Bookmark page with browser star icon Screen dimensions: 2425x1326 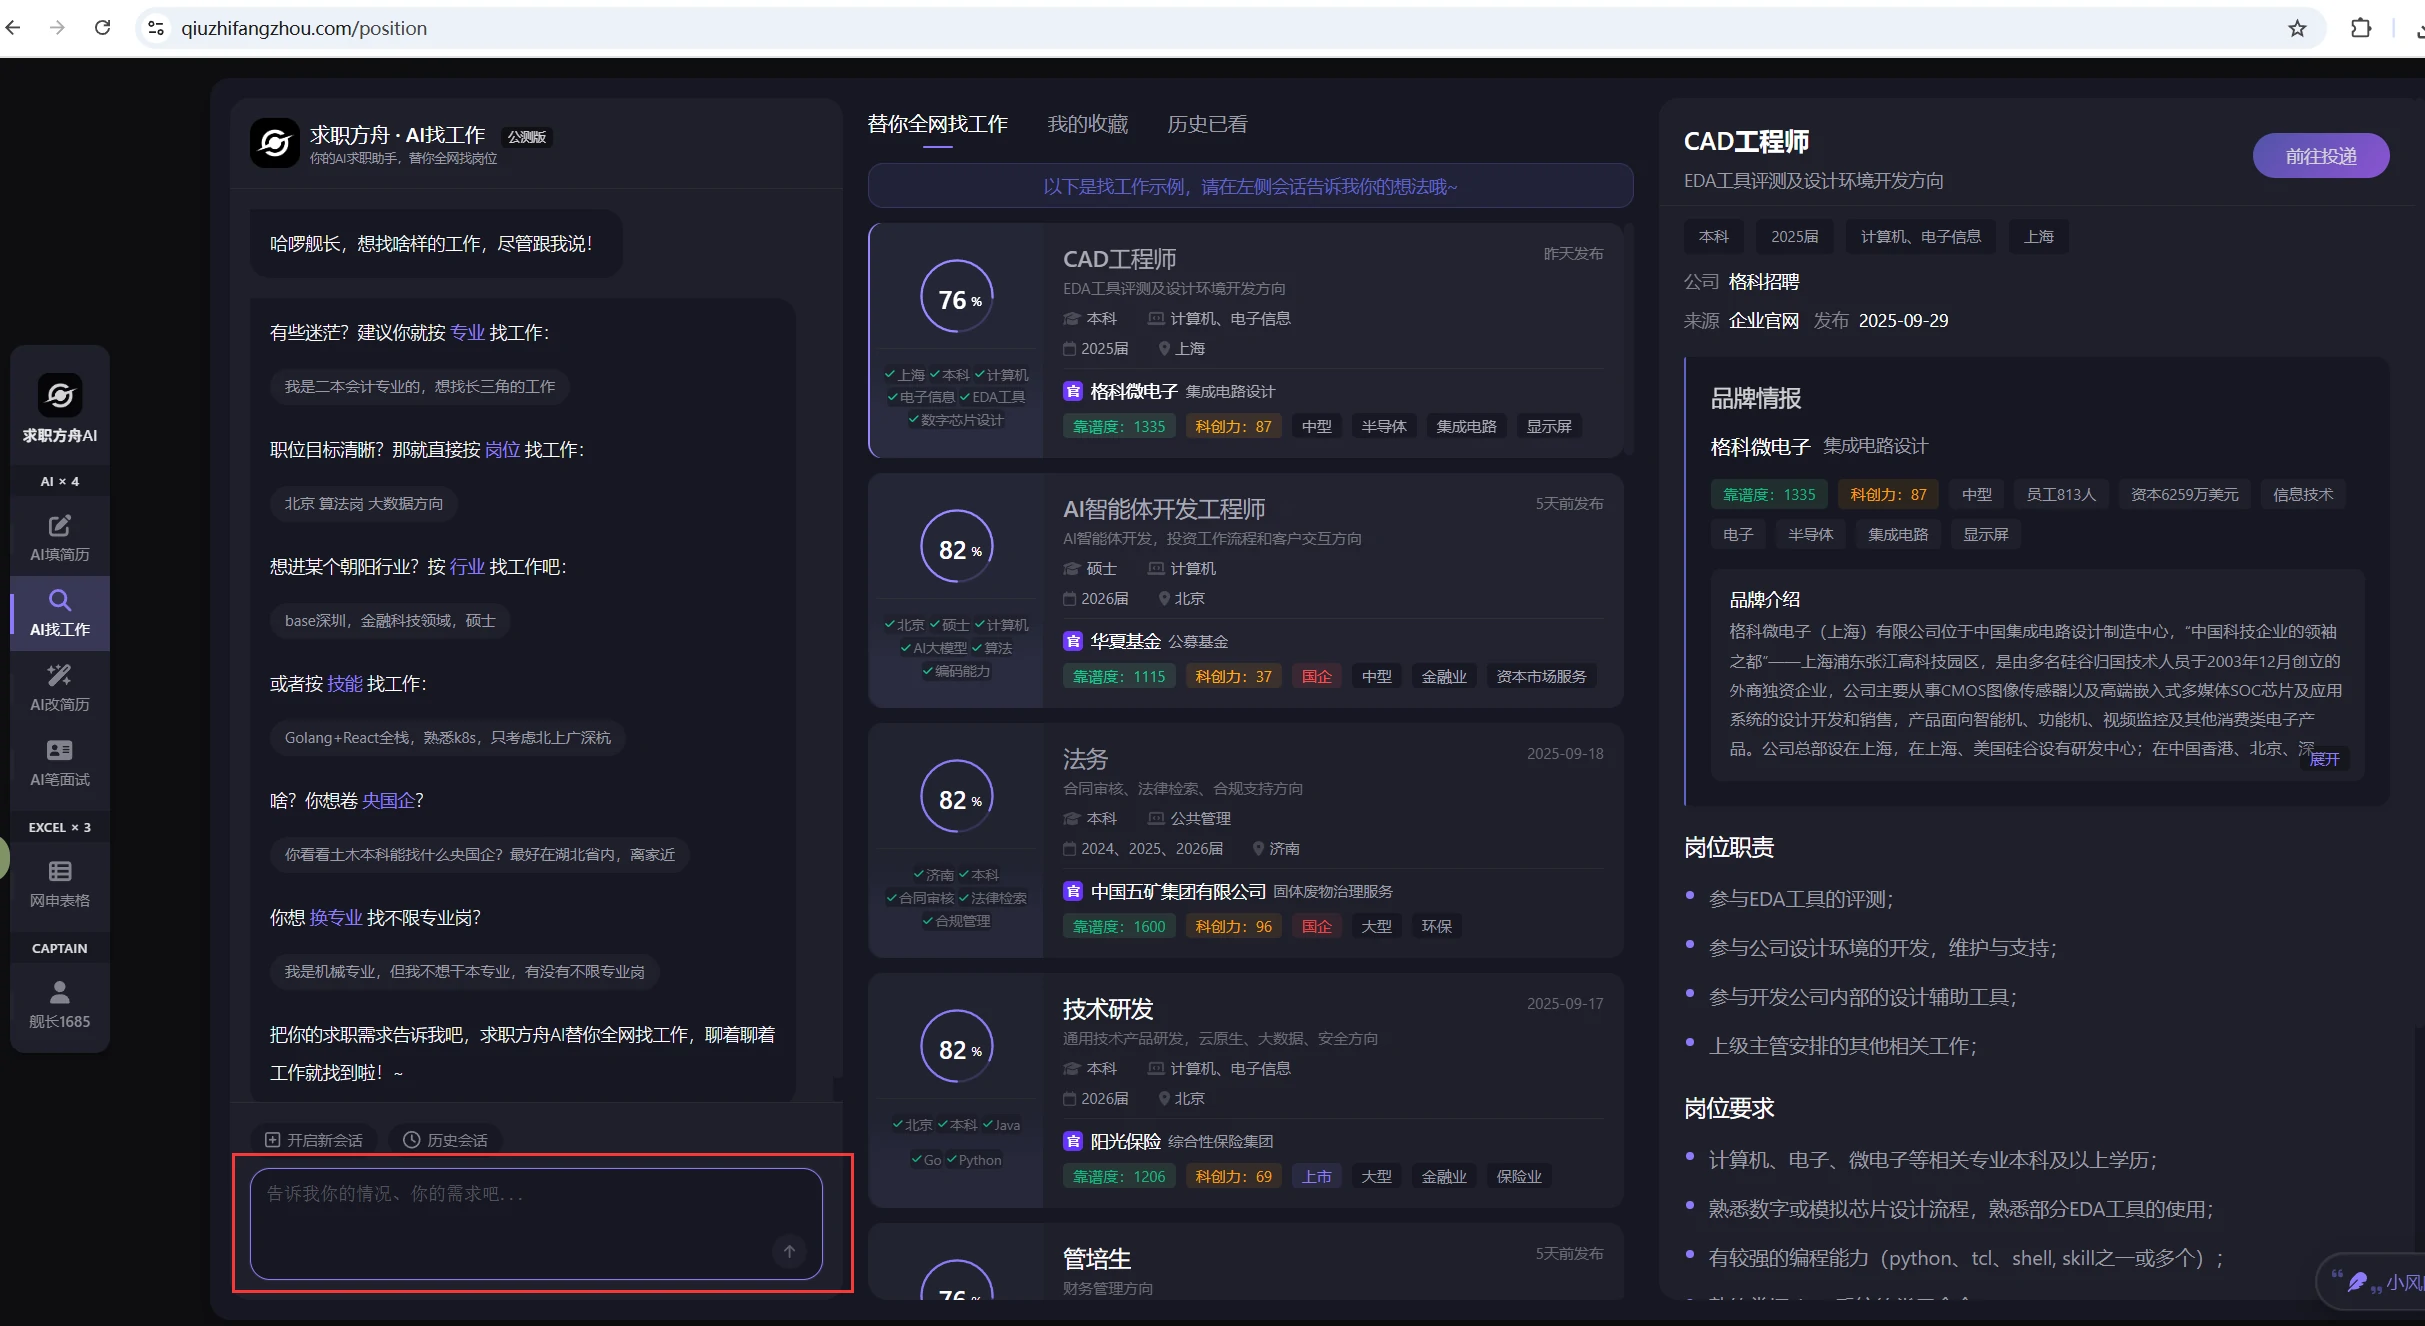[2297, 28]
